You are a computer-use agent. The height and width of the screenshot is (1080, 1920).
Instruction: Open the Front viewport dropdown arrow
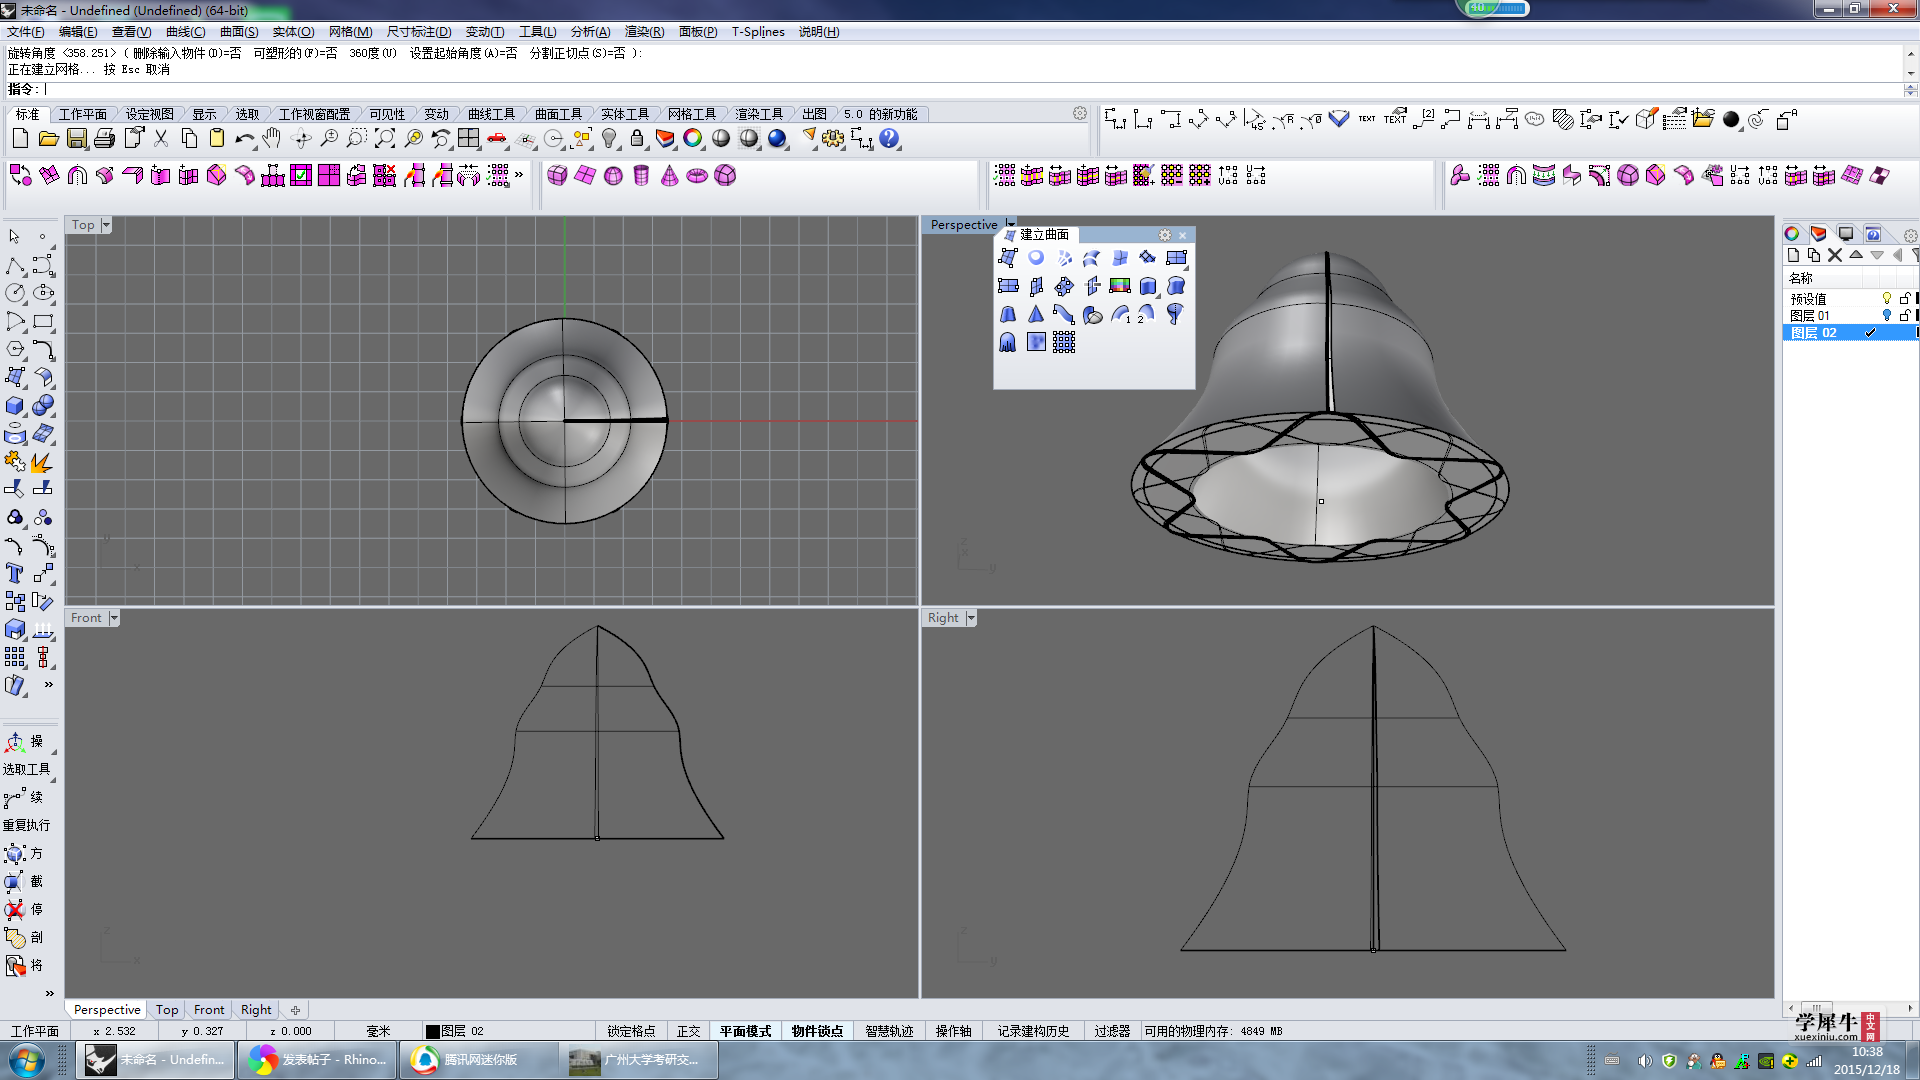click(114, 618)
